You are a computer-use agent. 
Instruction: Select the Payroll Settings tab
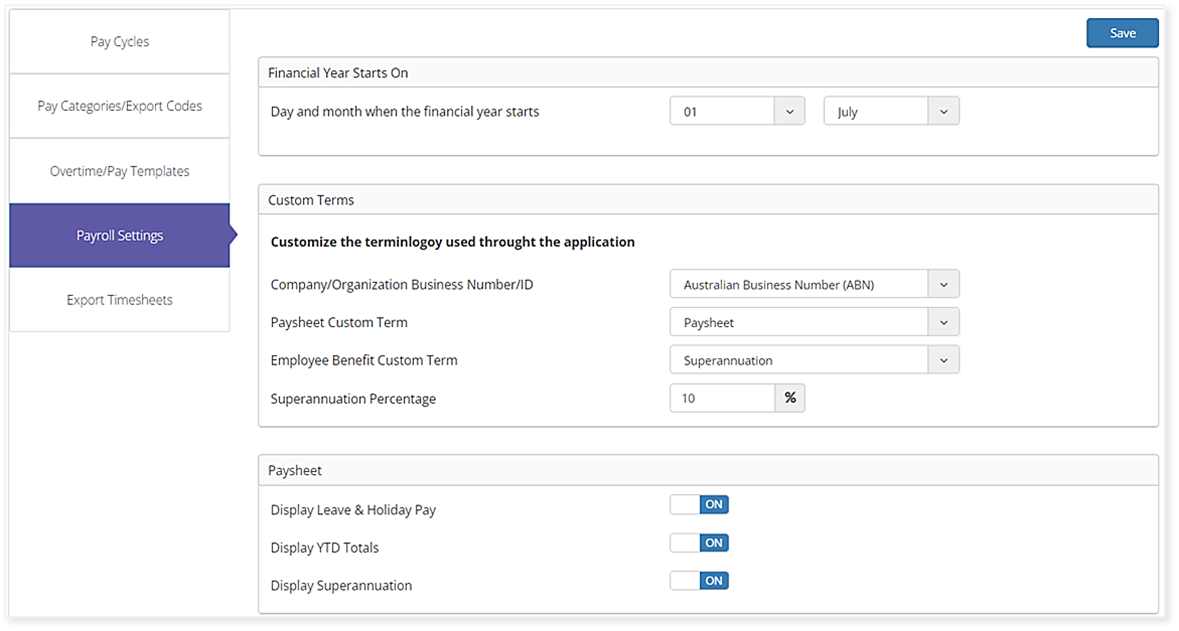click(x=120, y=236)
